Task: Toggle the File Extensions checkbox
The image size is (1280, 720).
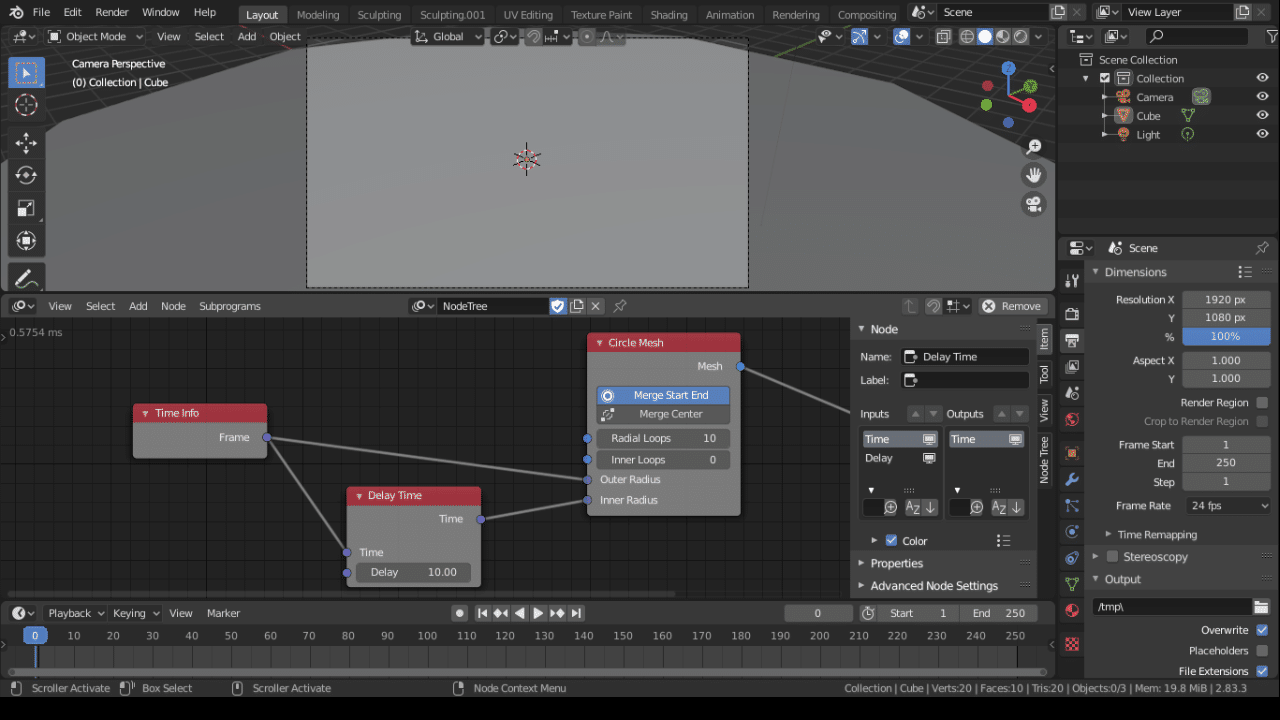Action: coord(1262,671)
